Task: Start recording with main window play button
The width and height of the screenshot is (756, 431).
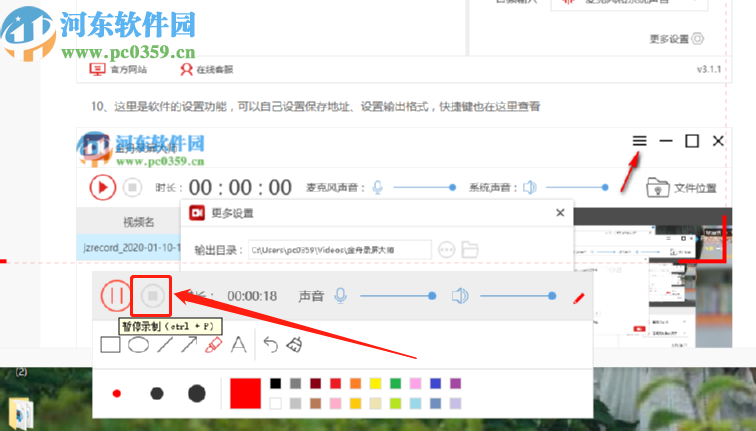Action: [x=103, y=188]
